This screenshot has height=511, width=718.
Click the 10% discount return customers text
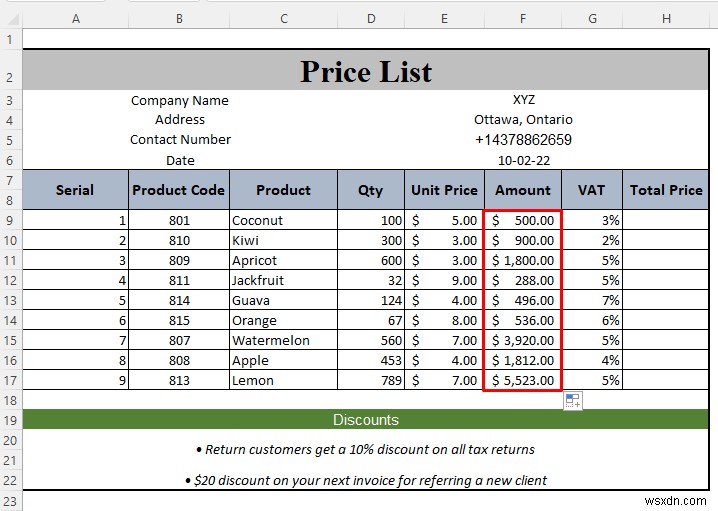coord(365,449)
